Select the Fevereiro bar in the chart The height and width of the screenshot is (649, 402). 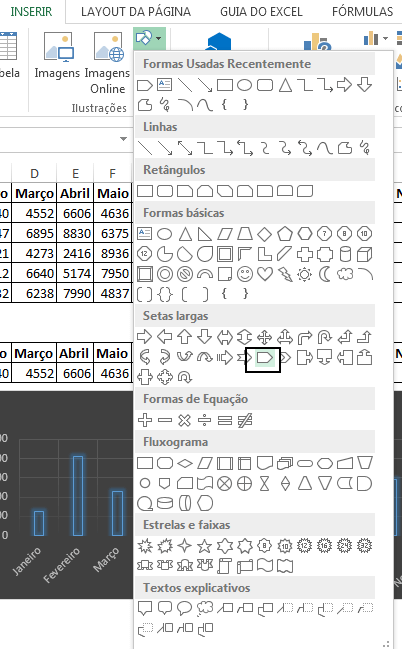click(78, 495)
